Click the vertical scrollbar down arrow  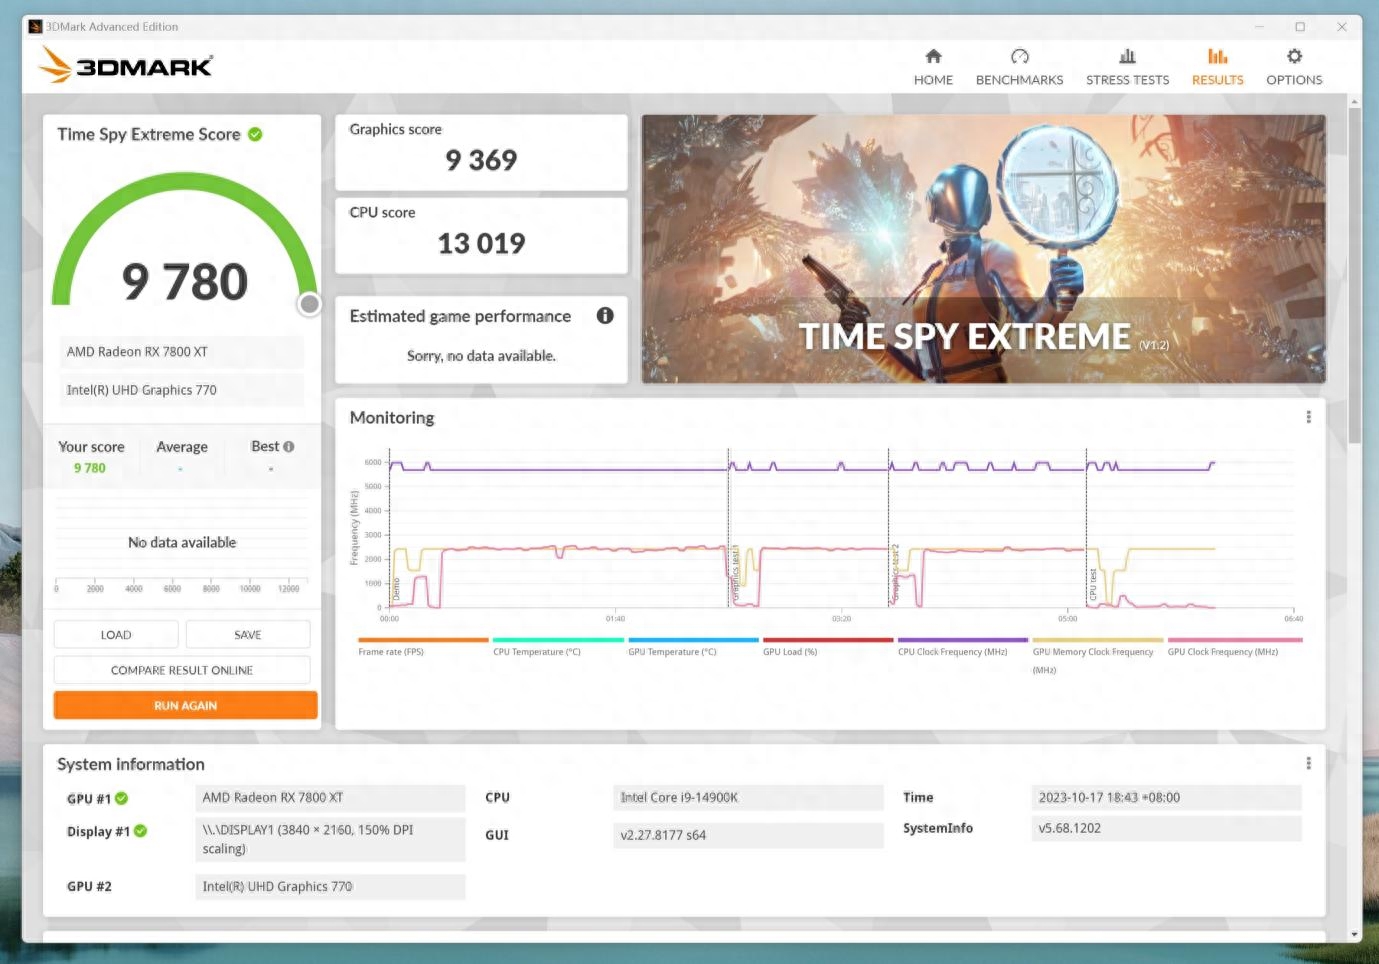coord(1355,935)
